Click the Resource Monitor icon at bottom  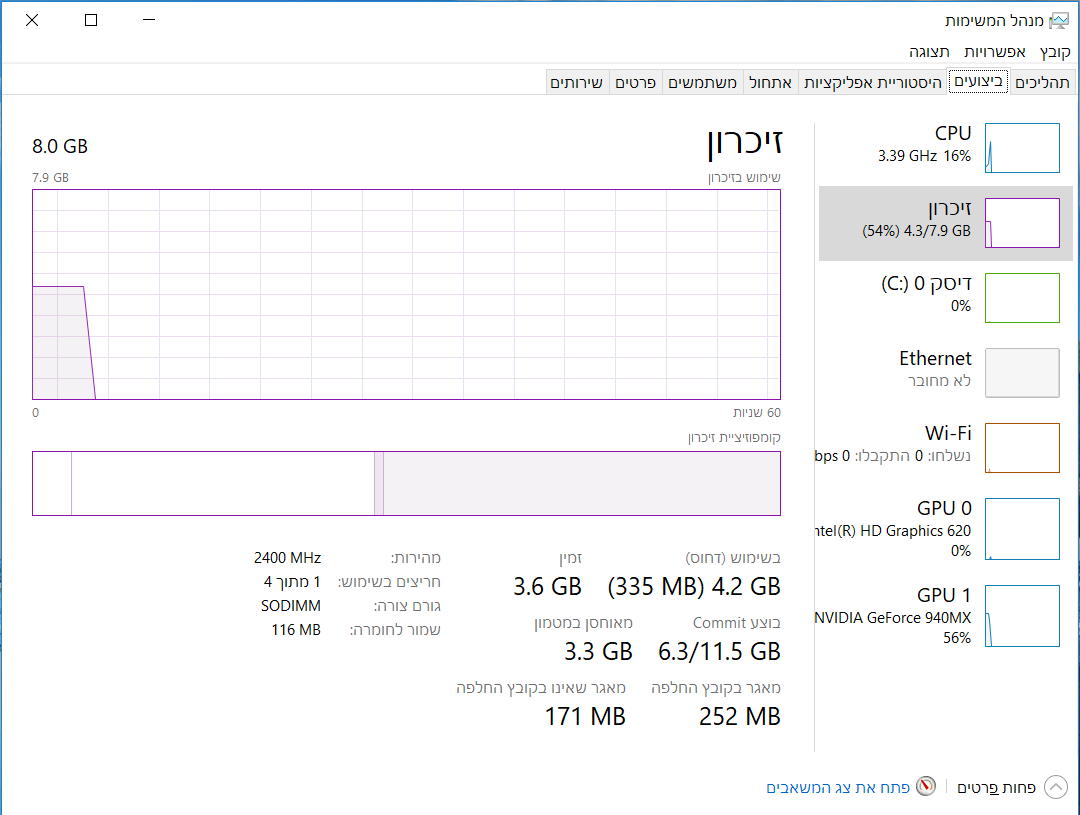pos(926,786)
